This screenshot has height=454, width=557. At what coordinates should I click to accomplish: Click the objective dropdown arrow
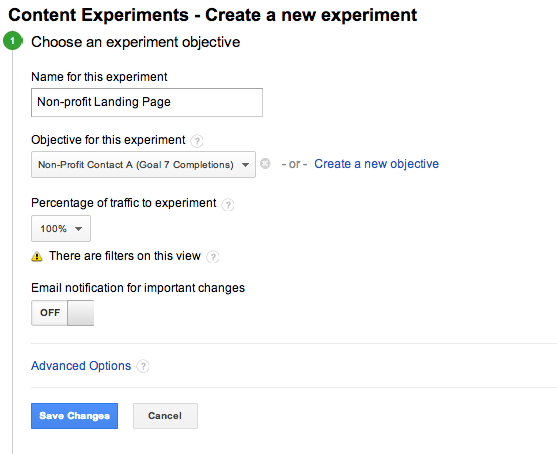tap(245, 165)
